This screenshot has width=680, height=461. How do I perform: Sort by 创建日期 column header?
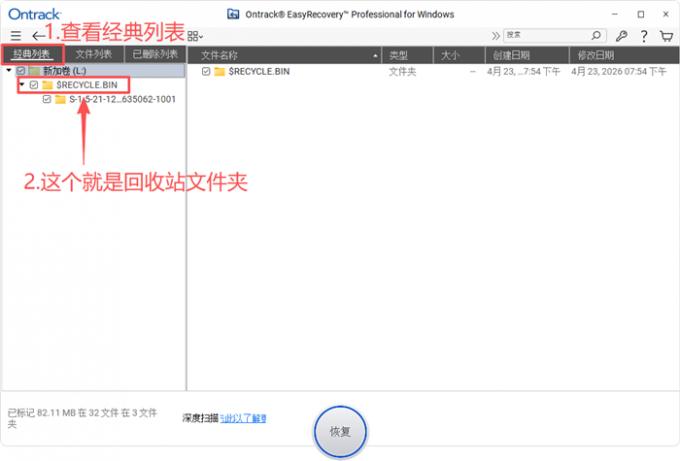coord(527,55)
